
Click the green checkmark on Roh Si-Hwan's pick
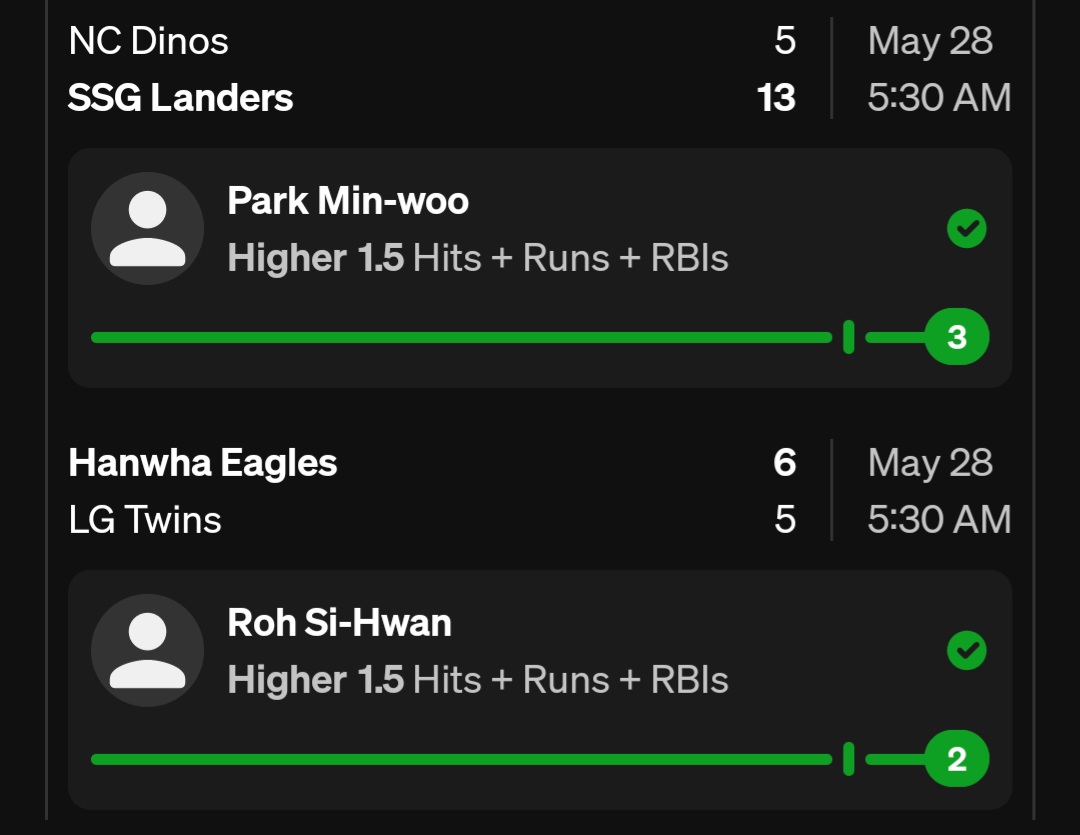pos(966,652)
